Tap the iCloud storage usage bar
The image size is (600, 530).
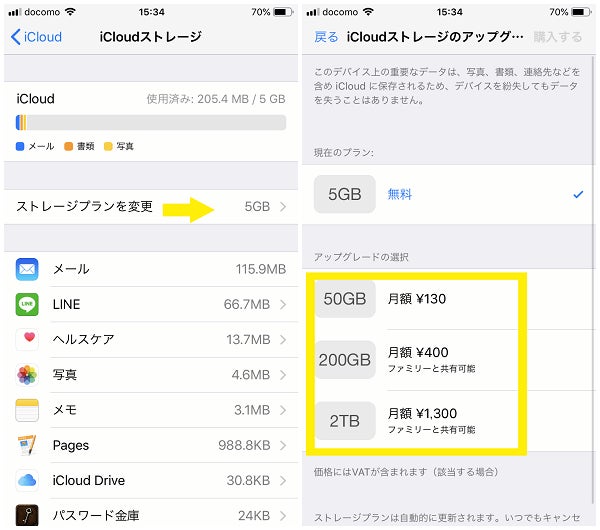tap(151, 122)
